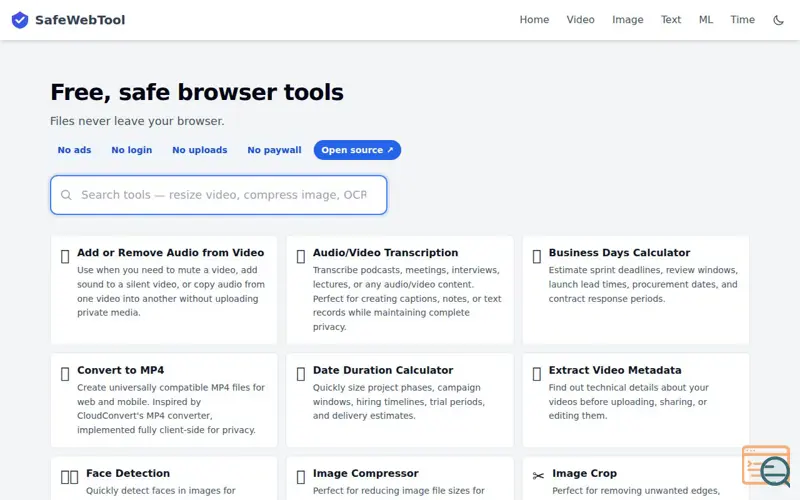Open Audio/Video Transcription tool title
800x500 pixels.
pyautogui.click(x=386, y=253)
